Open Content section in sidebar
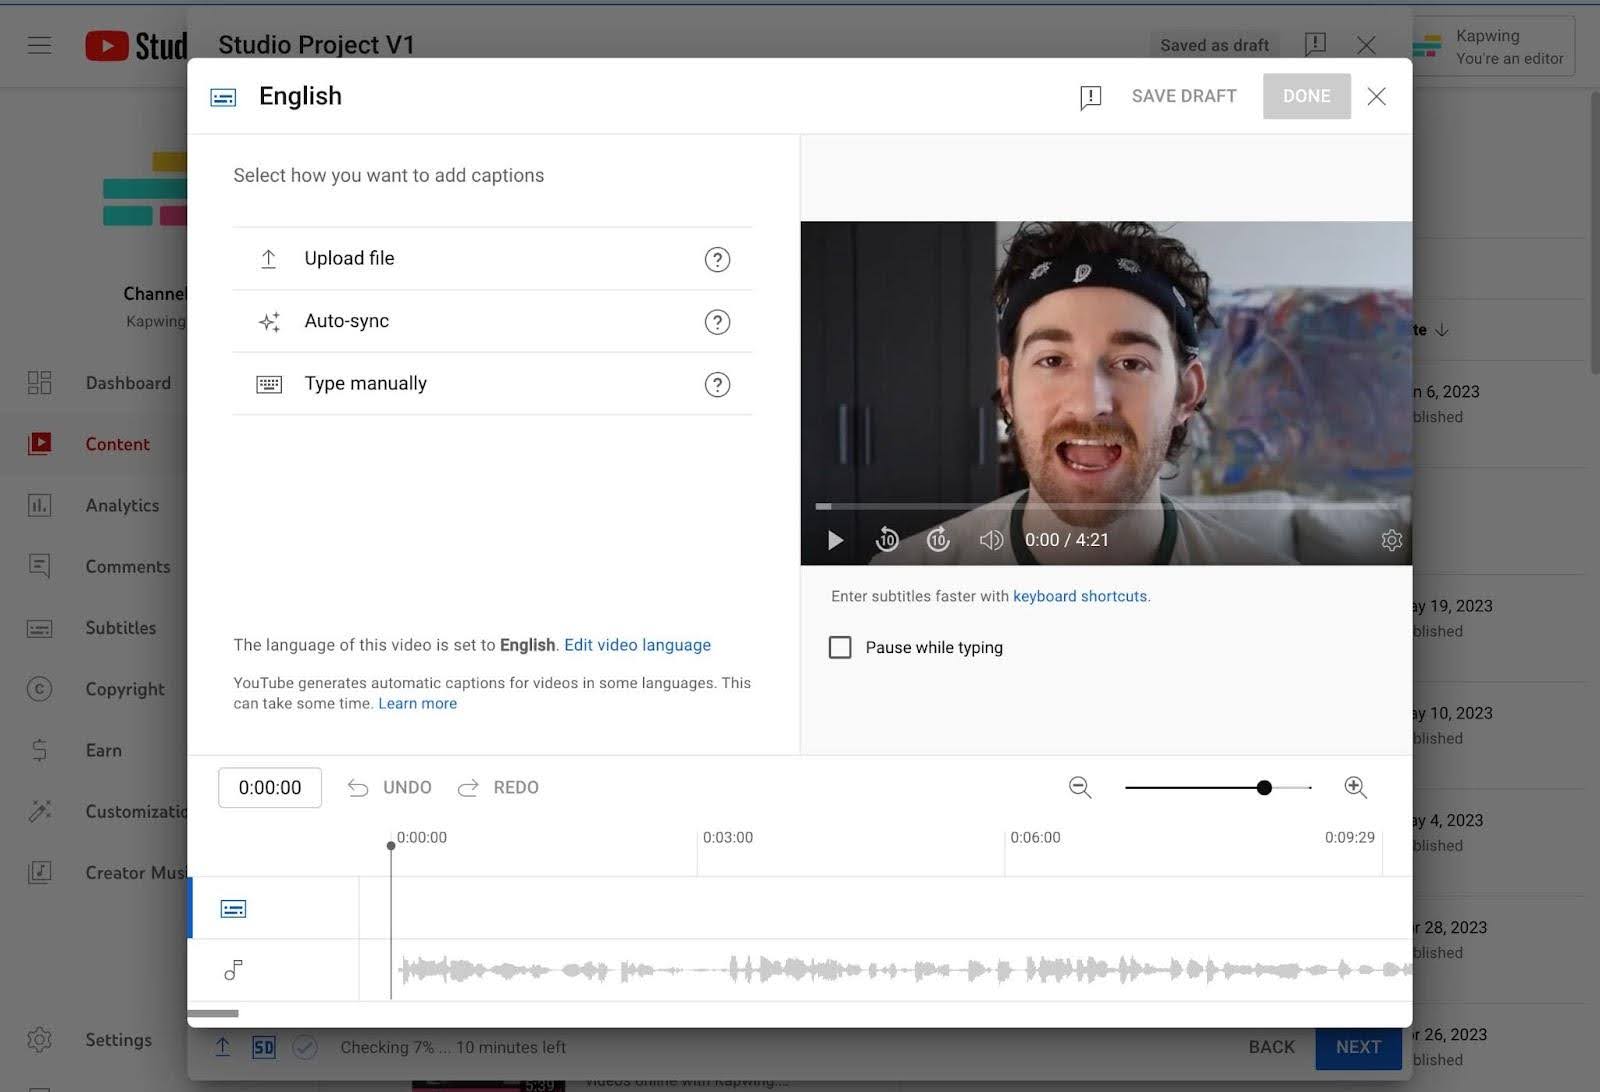Image resolution: width=1600 pixels, height=1092 pixels. 117,444
